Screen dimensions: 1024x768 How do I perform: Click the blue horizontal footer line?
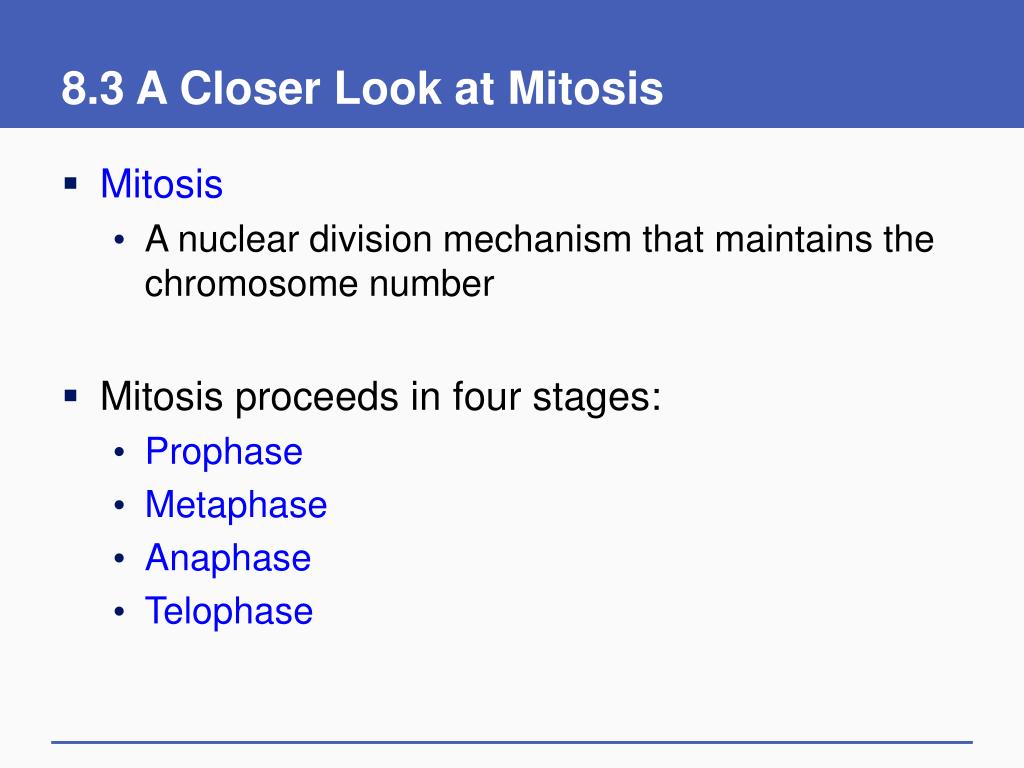pos(512,743)
